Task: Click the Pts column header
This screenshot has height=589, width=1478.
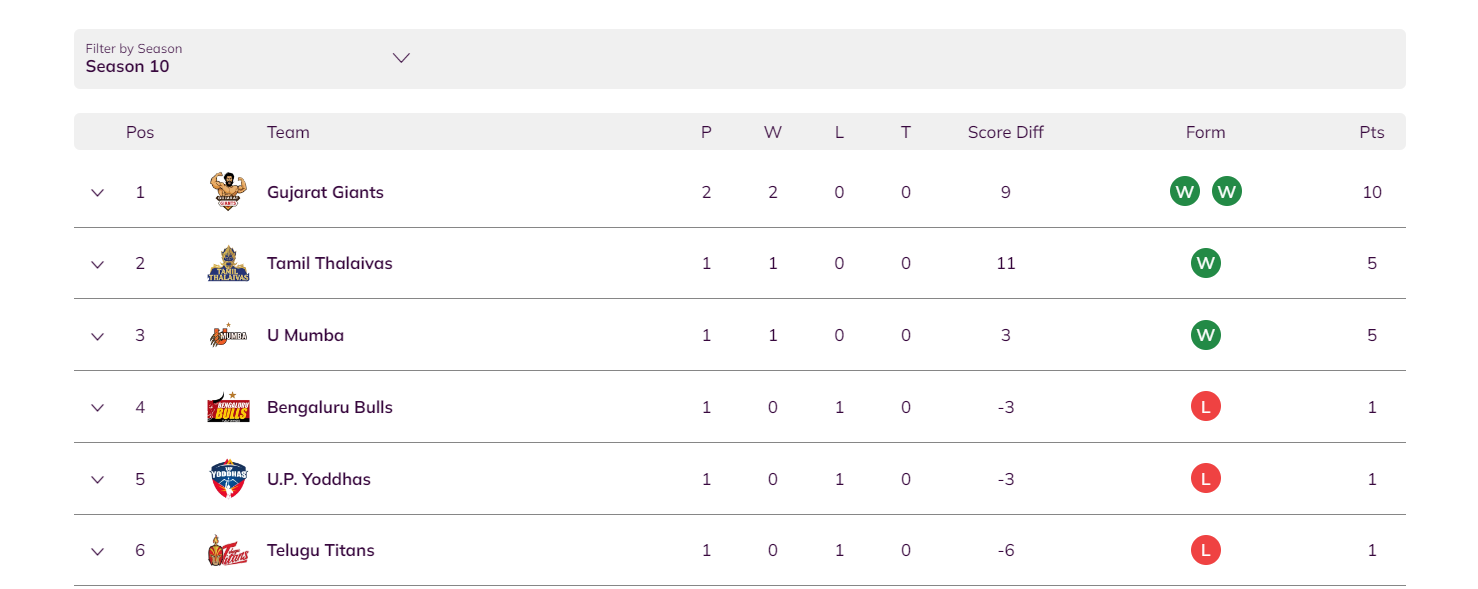Action: 1372,132
